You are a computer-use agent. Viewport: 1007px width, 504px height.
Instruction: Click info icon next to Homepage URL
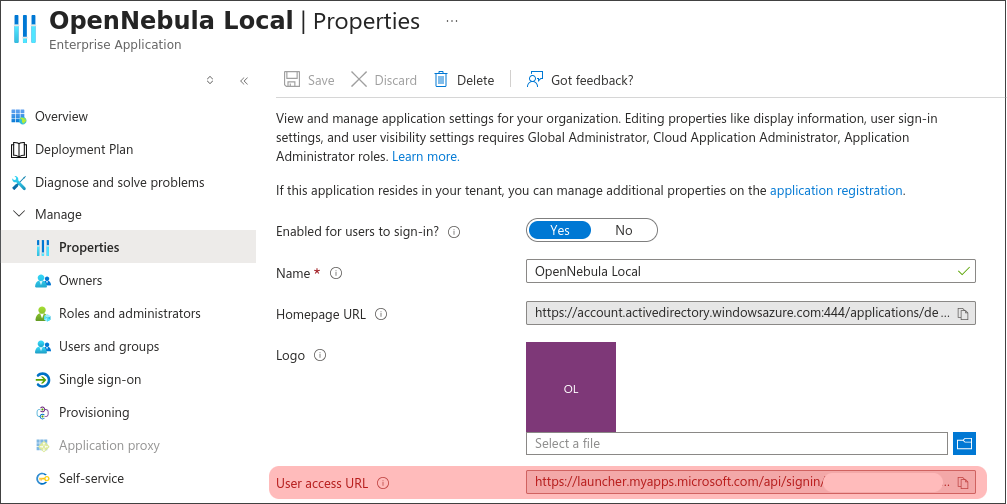point(380,314)
